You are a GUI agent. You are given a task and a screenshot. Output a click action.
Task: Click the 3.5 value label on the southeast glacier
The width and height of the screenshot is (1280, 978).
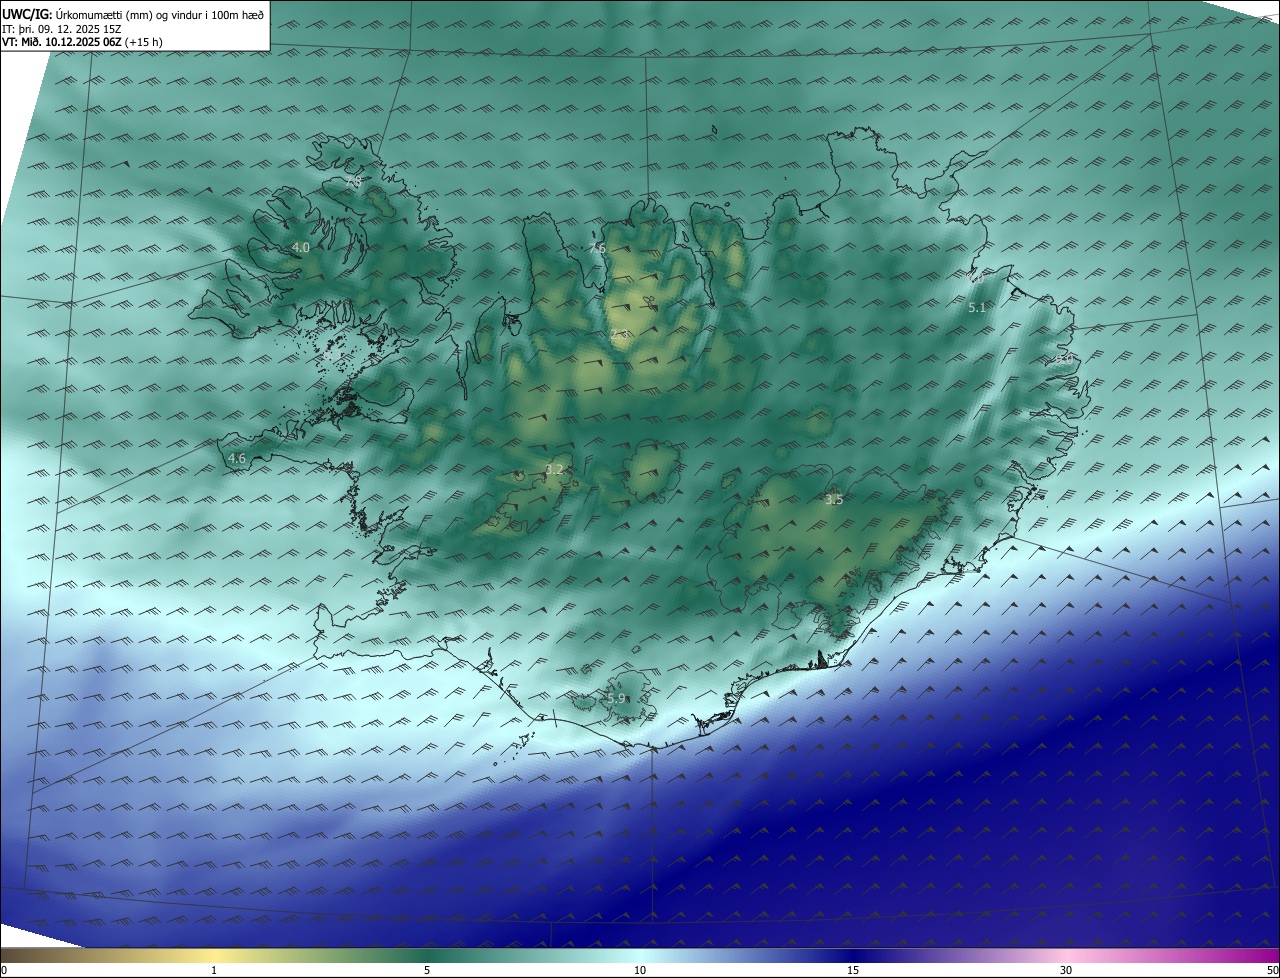pos(834,500)
